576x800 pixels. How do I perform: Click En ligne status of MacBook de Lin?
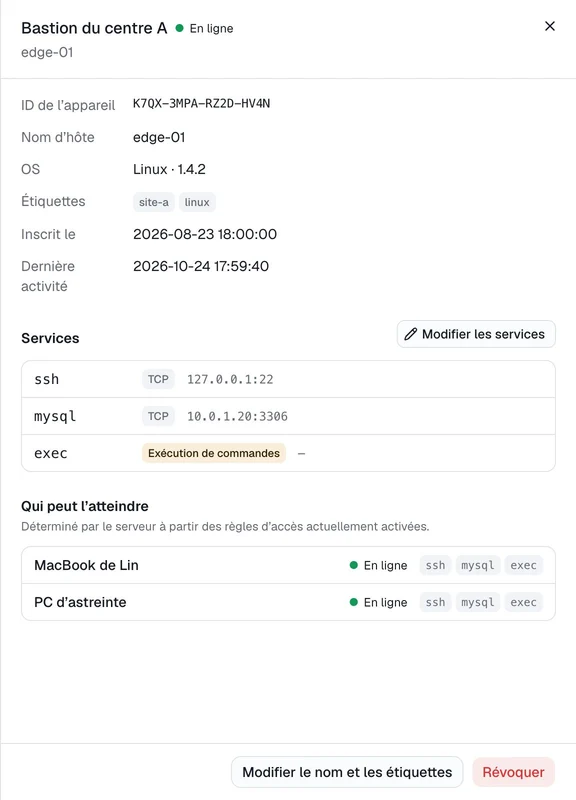(x=379, y=565)
